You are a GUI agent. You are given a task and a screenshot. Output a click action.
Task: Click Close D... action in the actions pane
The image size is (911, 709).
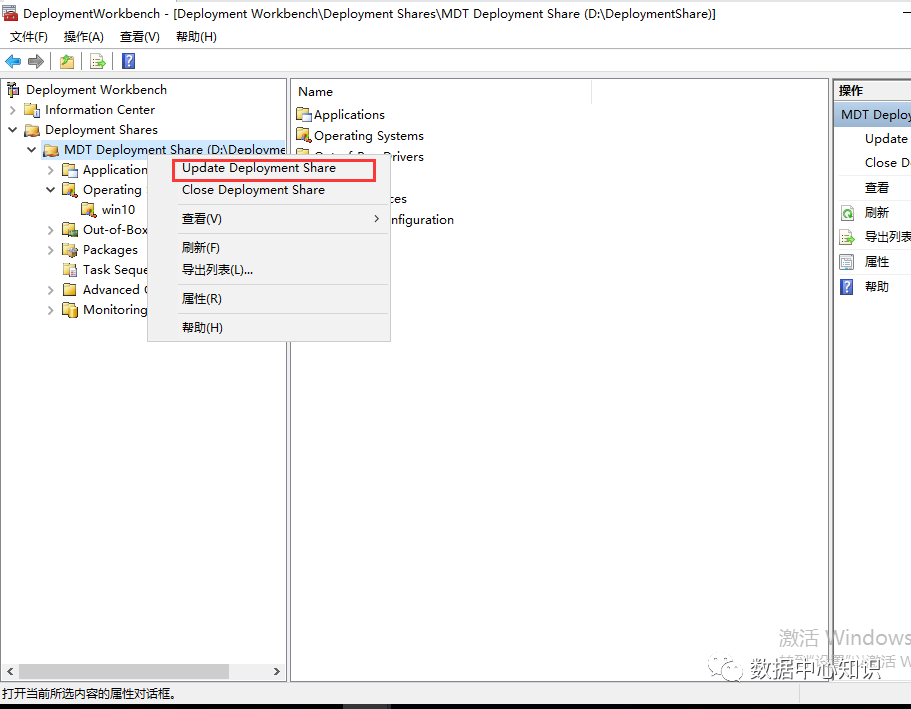(887, 163)
